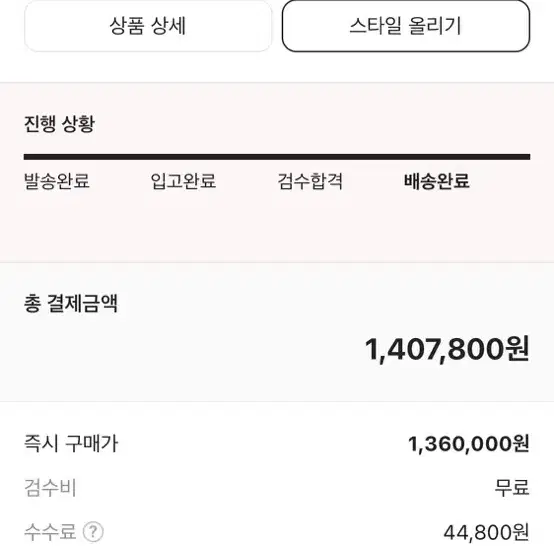Click the black progress bar under 진행 상황
The width and height of the screenshot is (554, 554).
click(277, 157)
